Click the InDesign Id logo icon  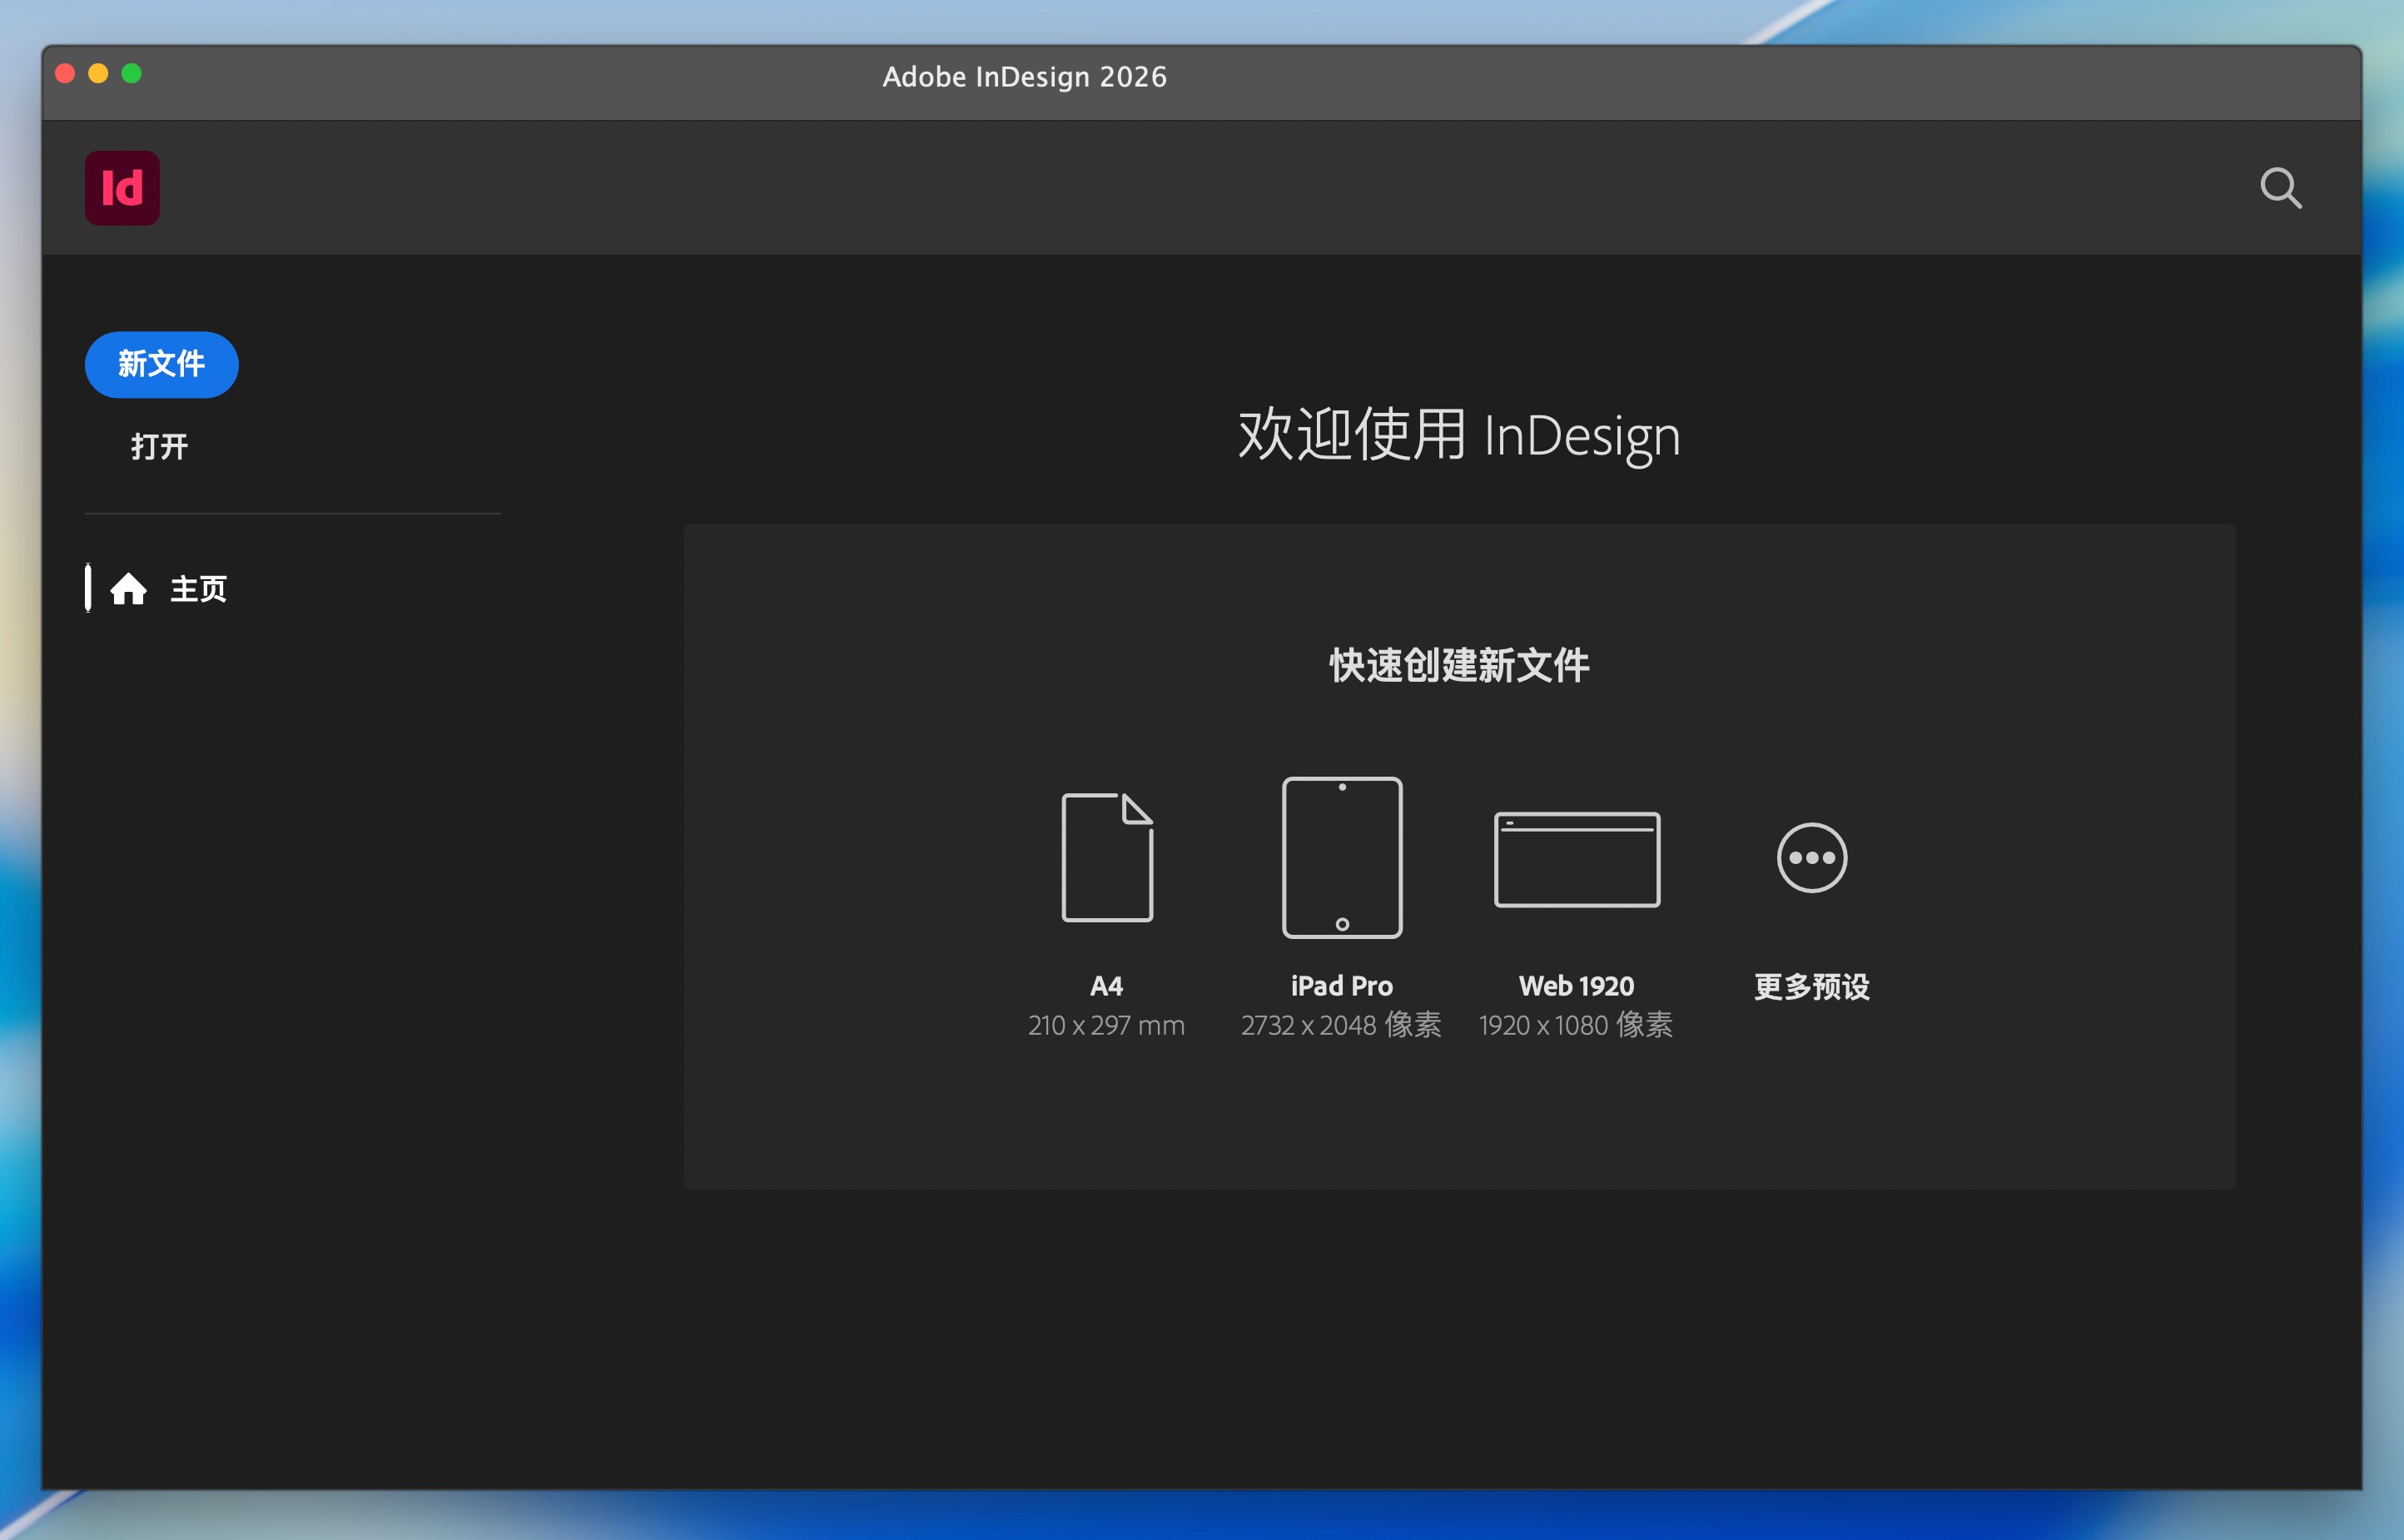click(x=122, y=188)
